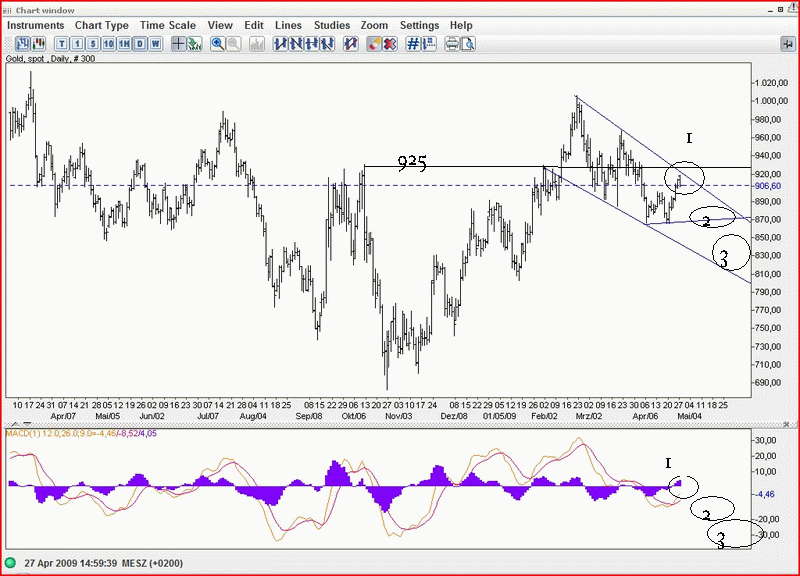Switch to bar chart type icon
Image resolution: width=800 pixels, height=576 pixels.
click(22, 44)
